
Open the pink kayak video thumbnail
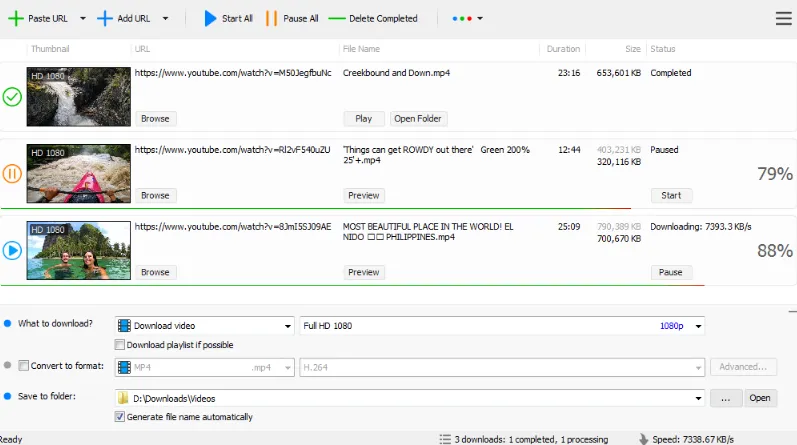[x=79, y=173]
